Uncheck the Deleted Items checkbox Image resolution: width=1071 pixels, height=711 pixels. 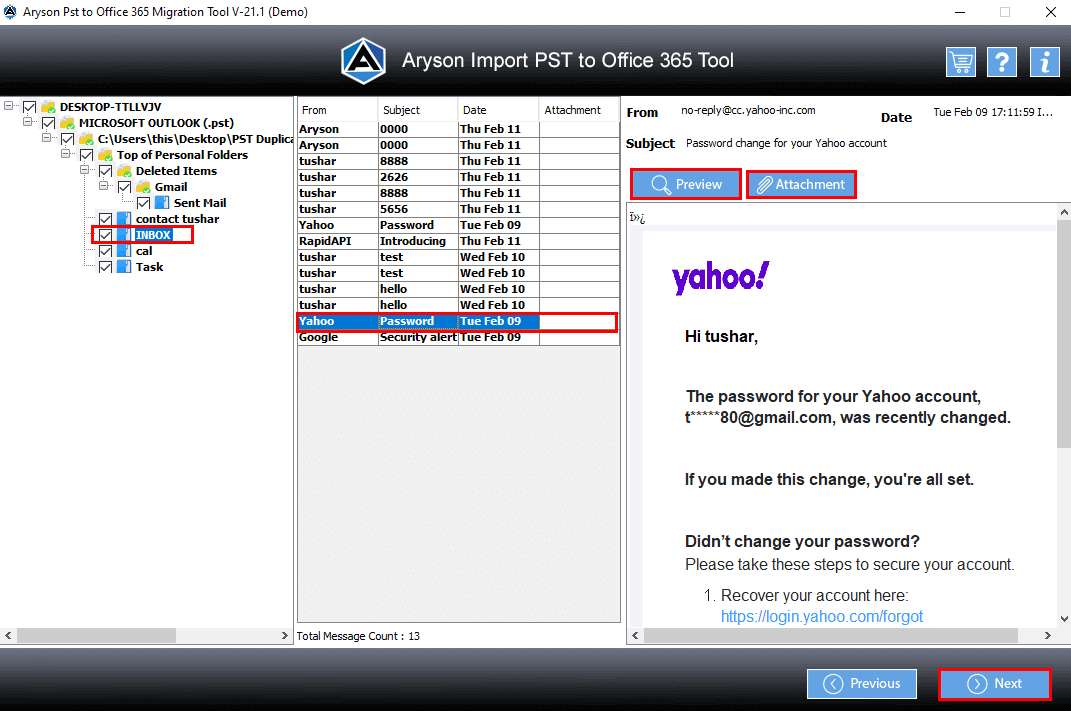pyautogui.click(x=106, y=171)
